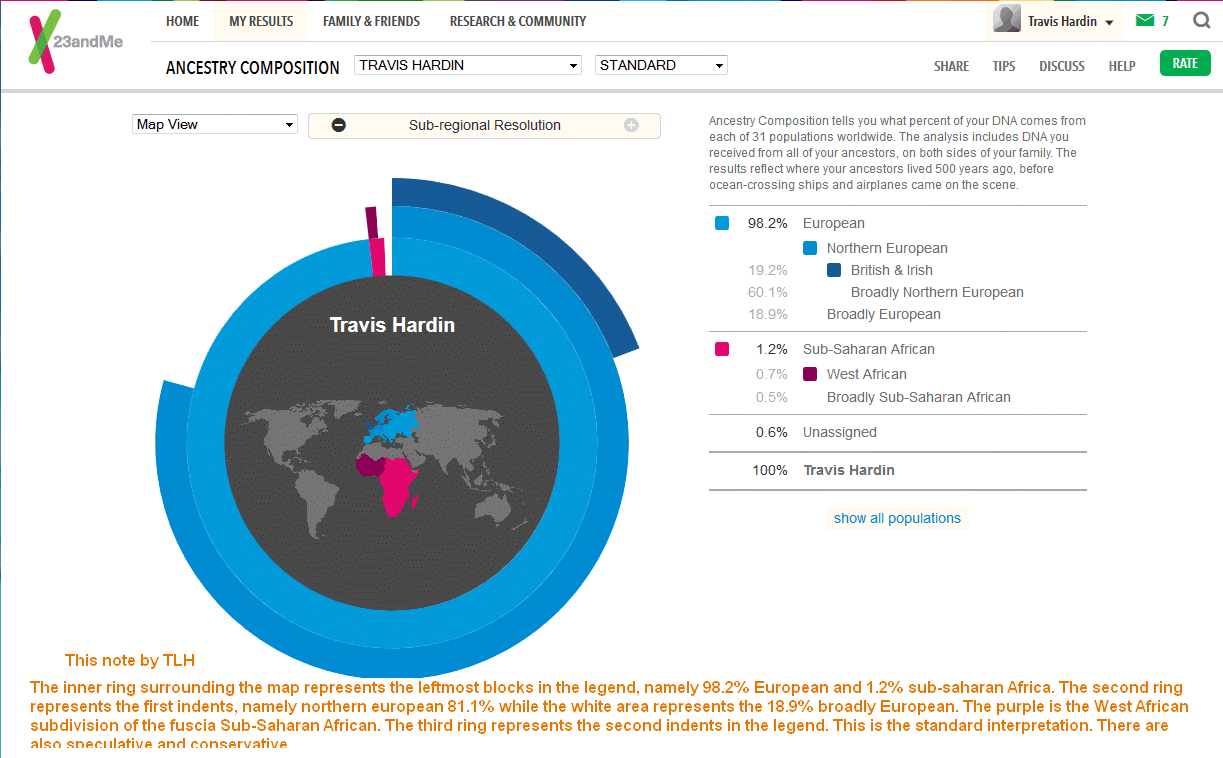Expand the Travis Hardin account menu arrow

pos(1110,22)
